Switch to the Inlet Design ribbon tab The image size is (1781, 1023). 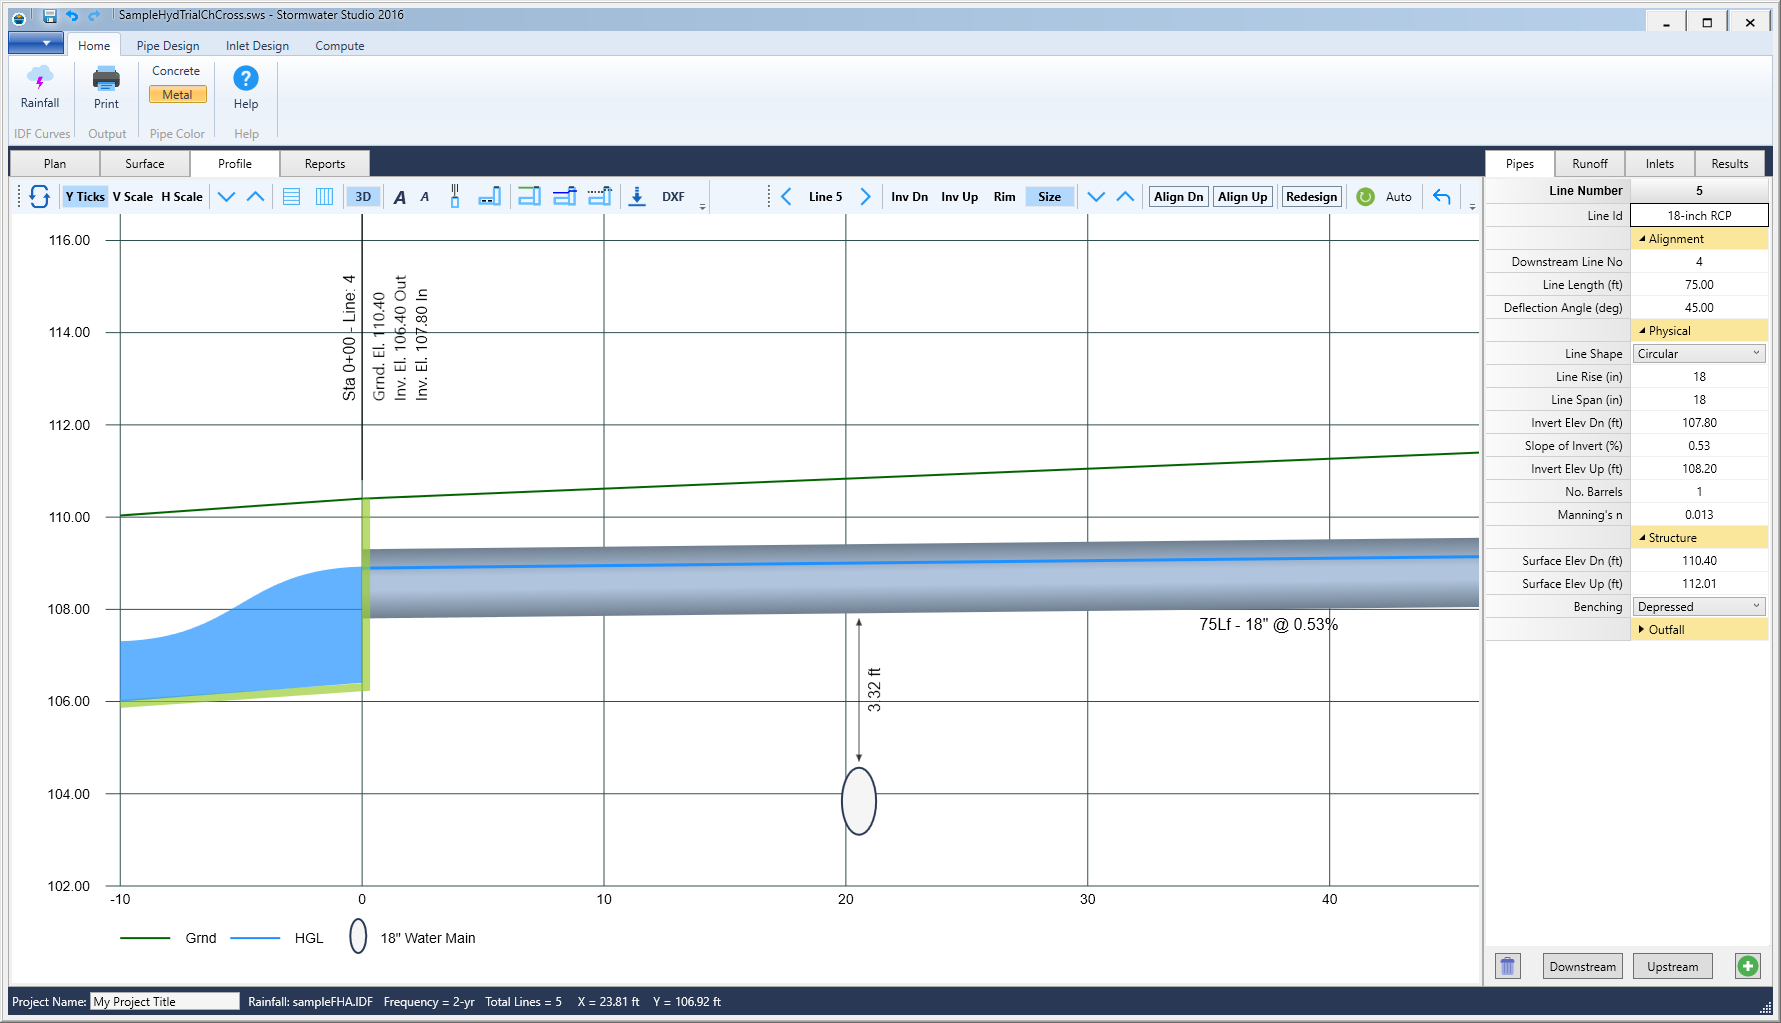point(256,45)
